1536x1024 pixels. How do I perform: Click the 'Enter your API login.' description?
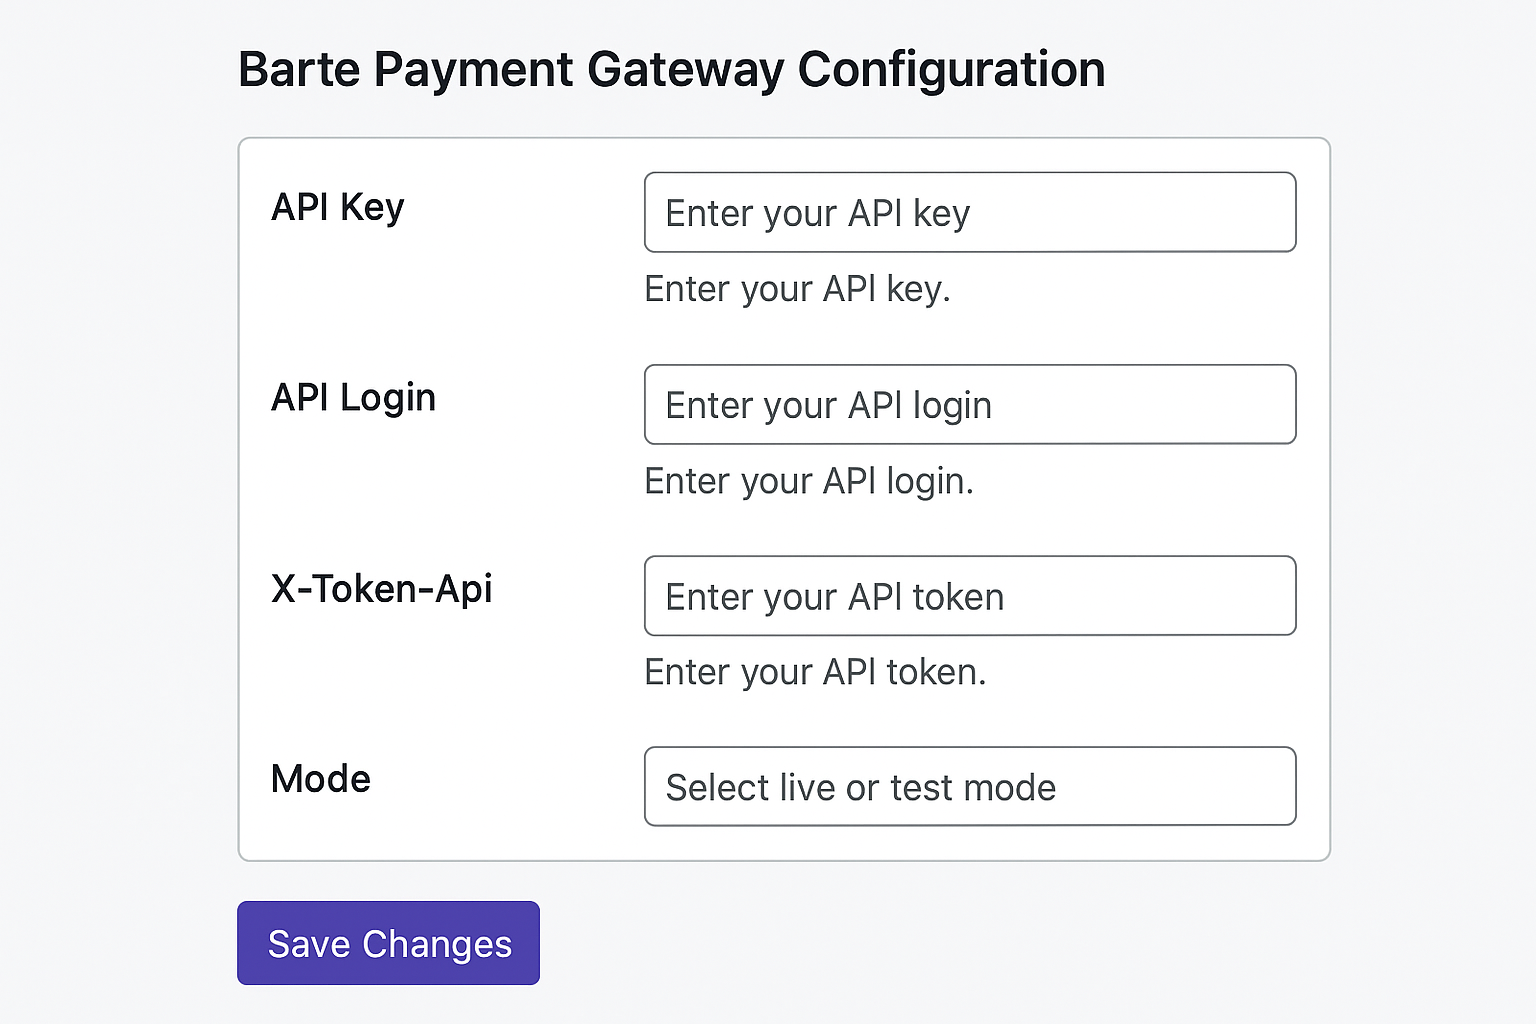pyautogui.click(x=808, y=481)
